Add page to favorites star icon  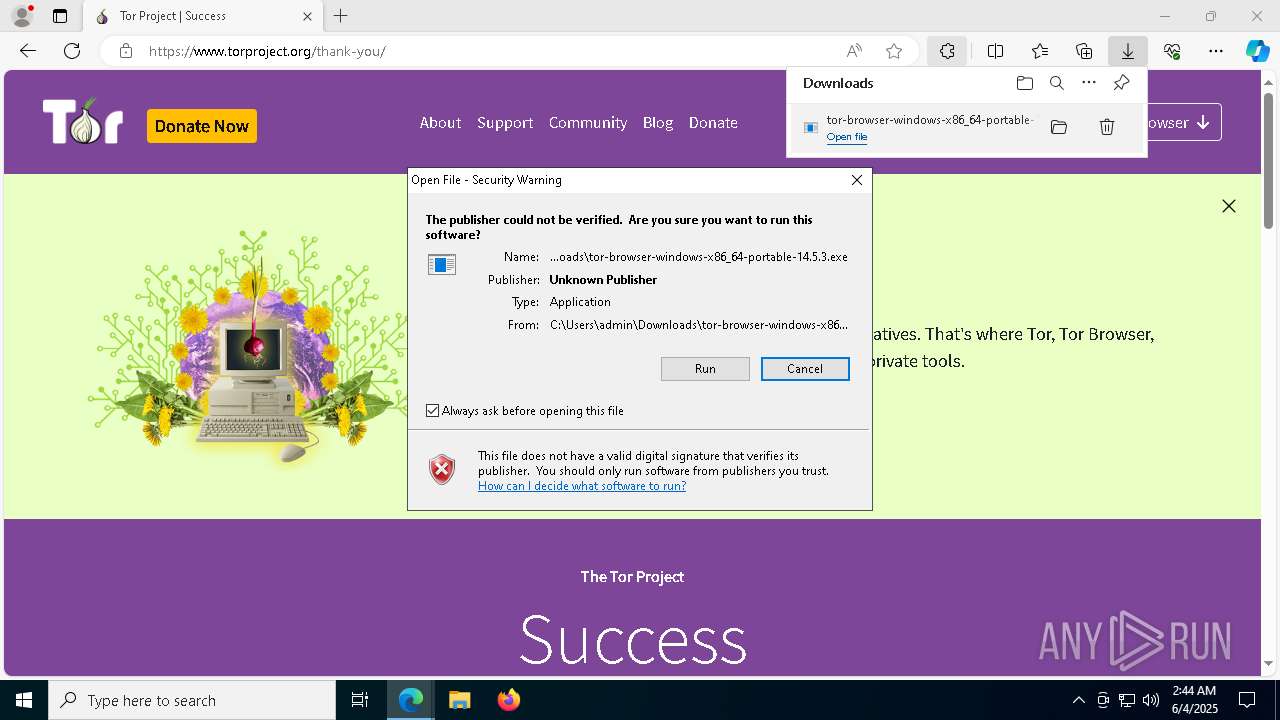click(x=894, y=51)
